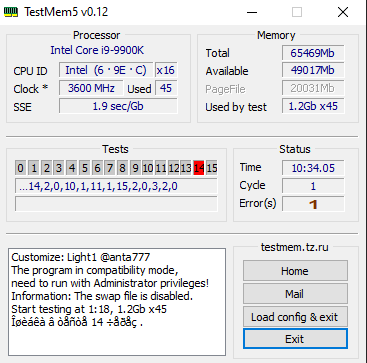Click the Total memory value 65469Mb
367x363 pixels.
[313, 53]
